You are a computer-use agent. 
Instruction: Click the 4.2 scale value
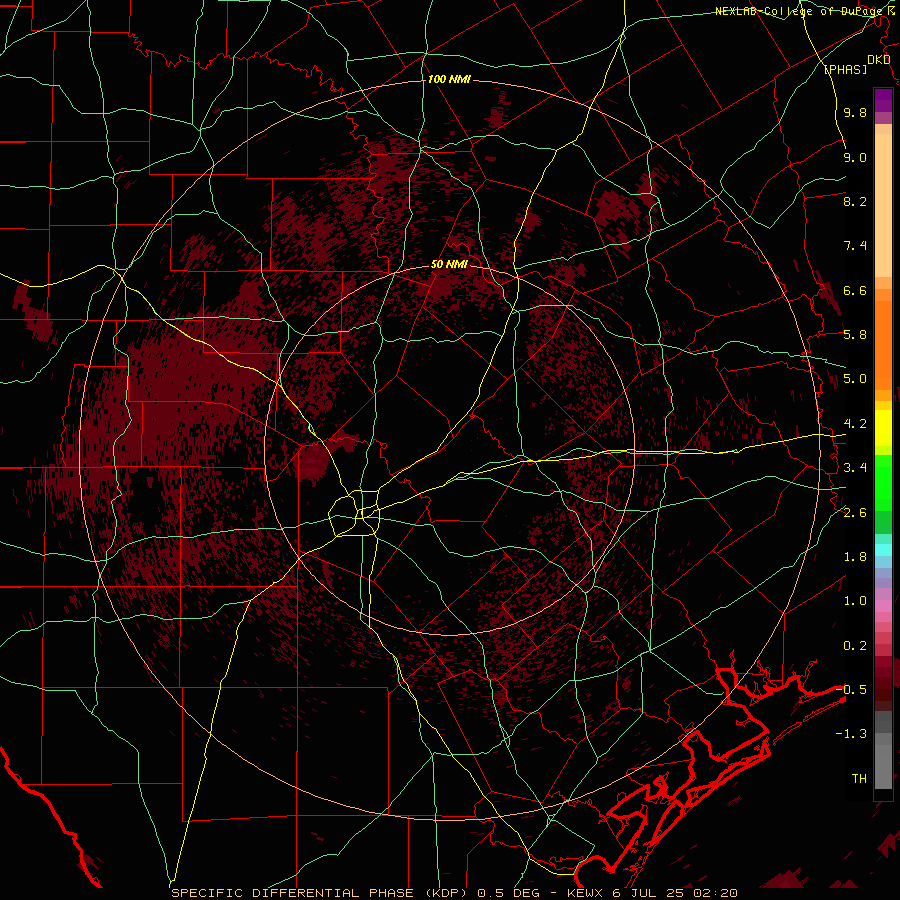pos(855,424)
